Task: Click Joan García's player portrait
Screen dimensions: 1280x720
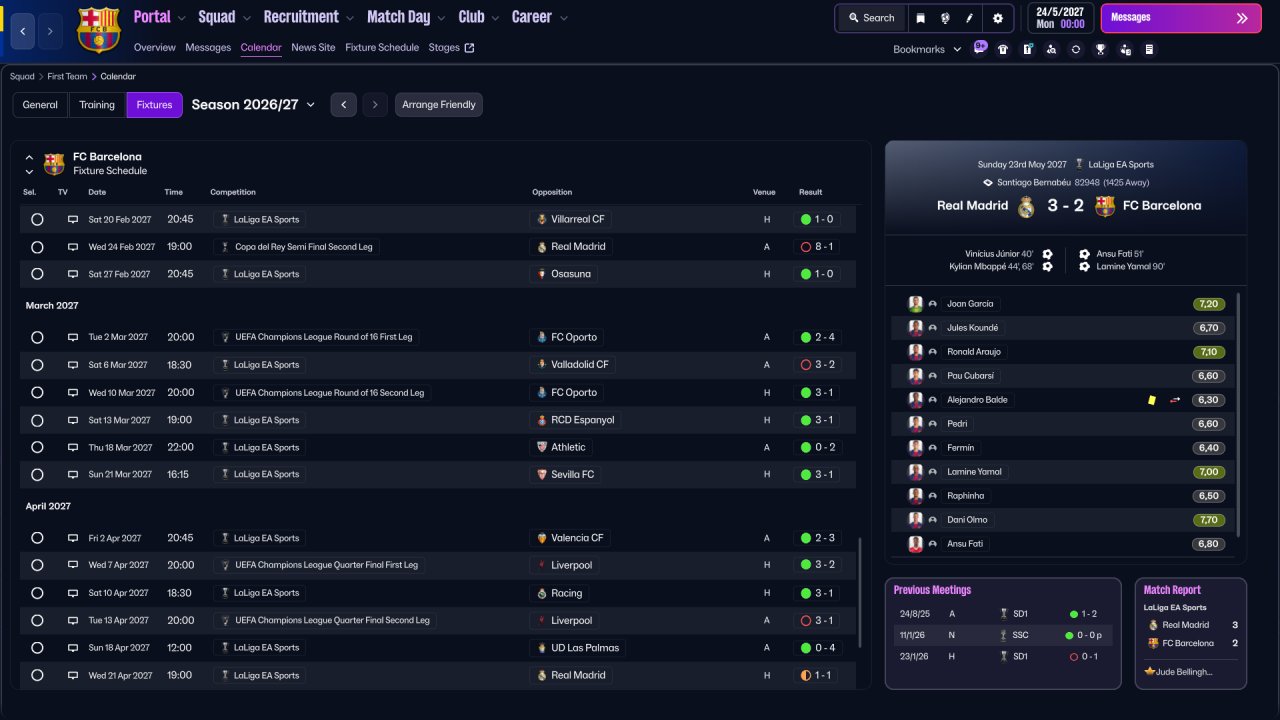Action: tap(915, 304)
